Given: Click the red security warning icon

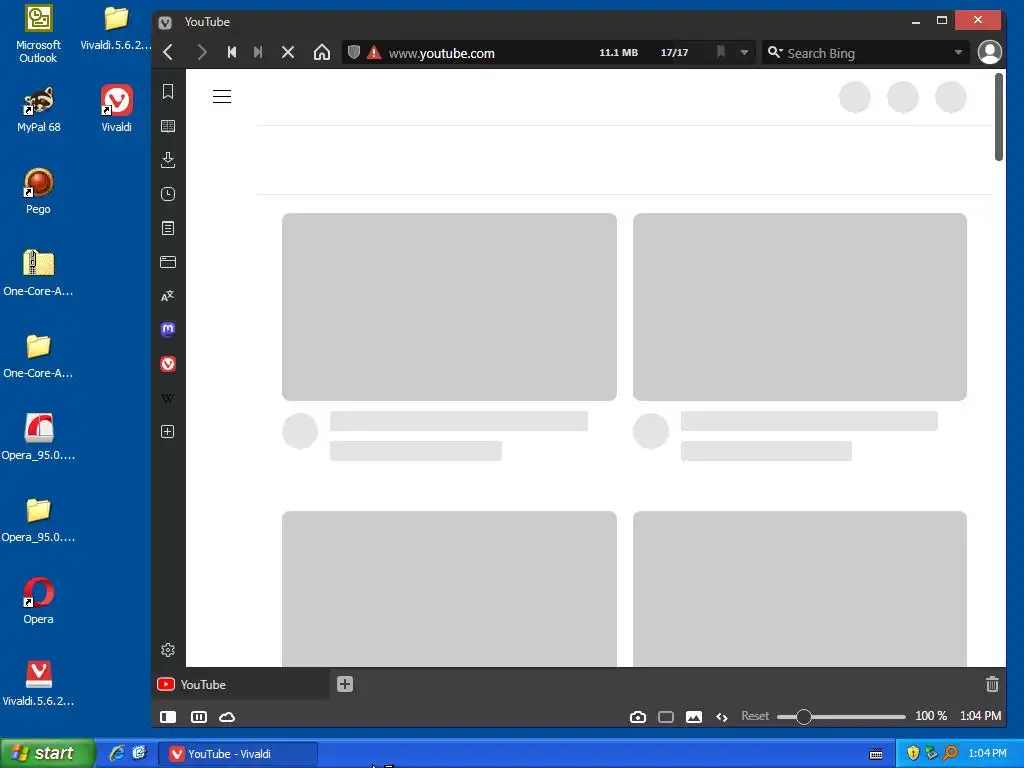Looking at the screenshot, I should point(374,52).
